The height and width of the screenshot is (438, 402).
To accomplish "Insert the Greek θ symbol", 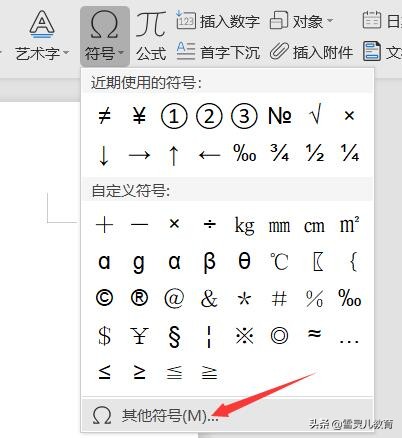I will [x=244, y=261].
